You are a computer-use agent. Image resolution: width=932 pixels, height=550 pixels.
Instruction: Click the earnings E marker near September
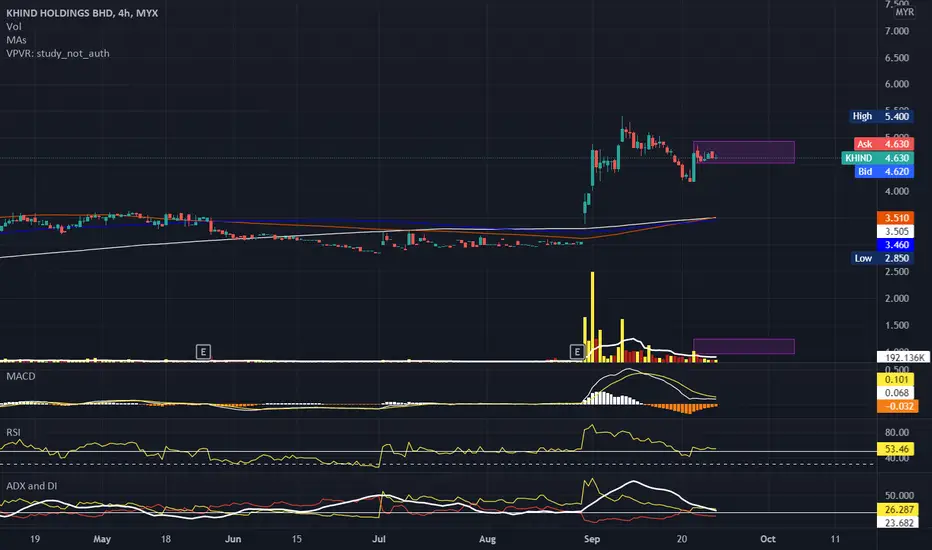point(577,351)
